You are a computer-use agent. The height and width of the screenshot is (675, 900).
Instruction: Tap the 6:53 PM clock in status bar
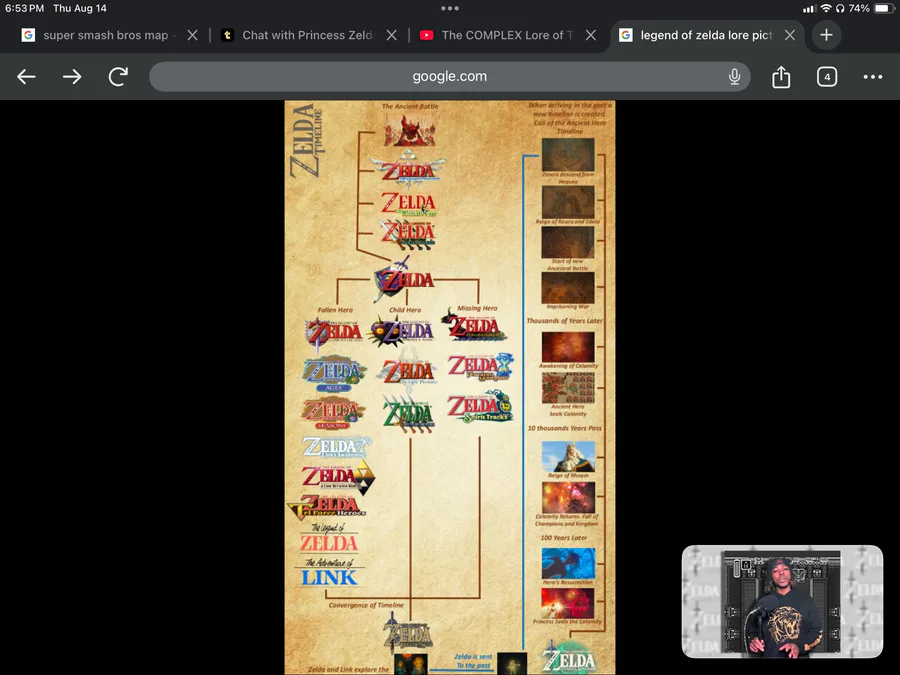pos(24,8)
